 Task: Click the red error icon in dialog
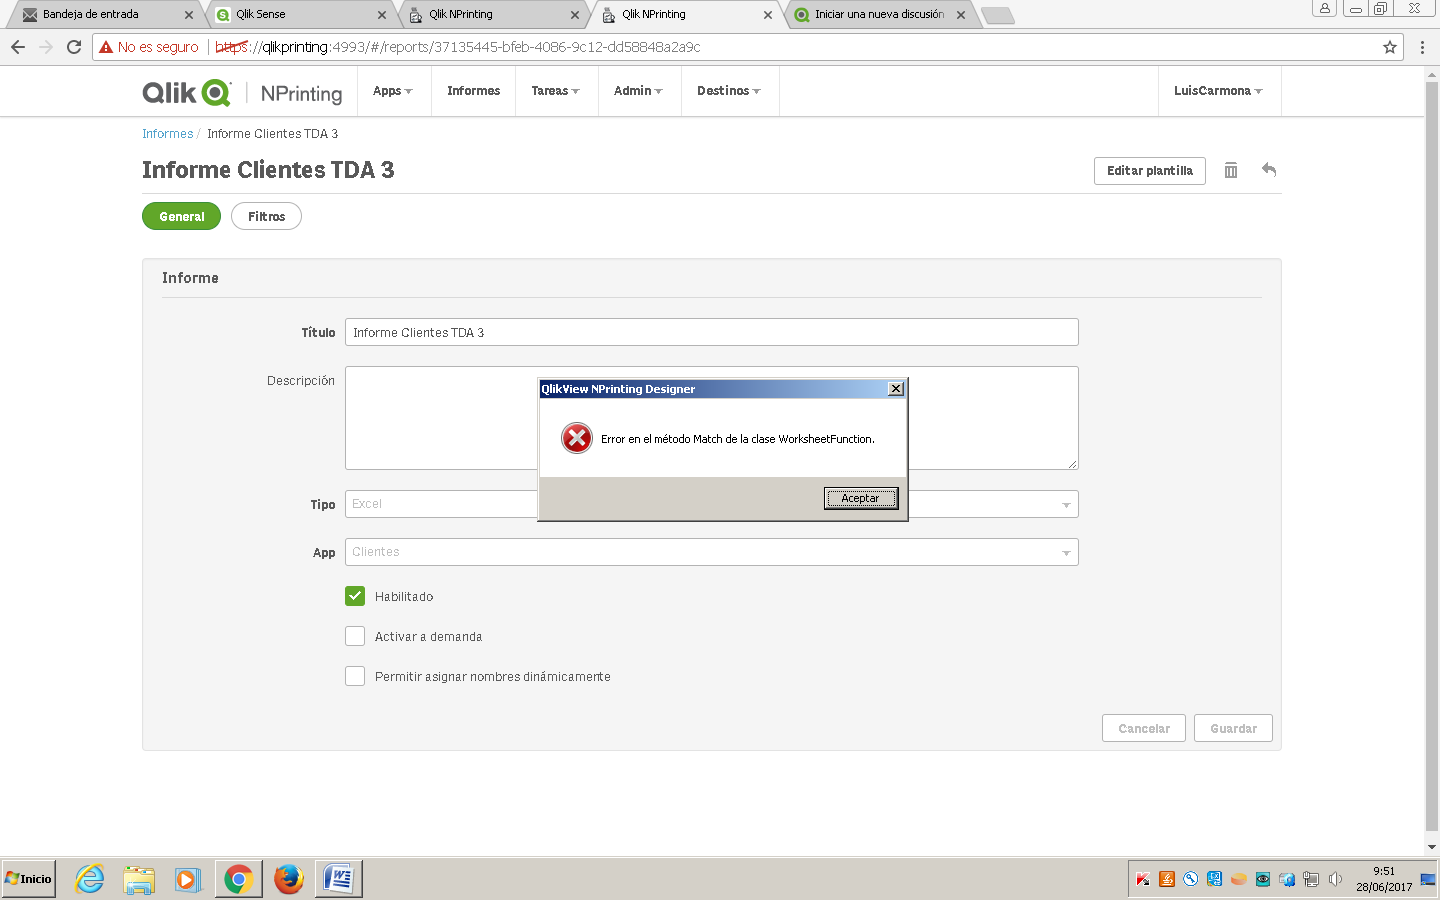point(577,438)
